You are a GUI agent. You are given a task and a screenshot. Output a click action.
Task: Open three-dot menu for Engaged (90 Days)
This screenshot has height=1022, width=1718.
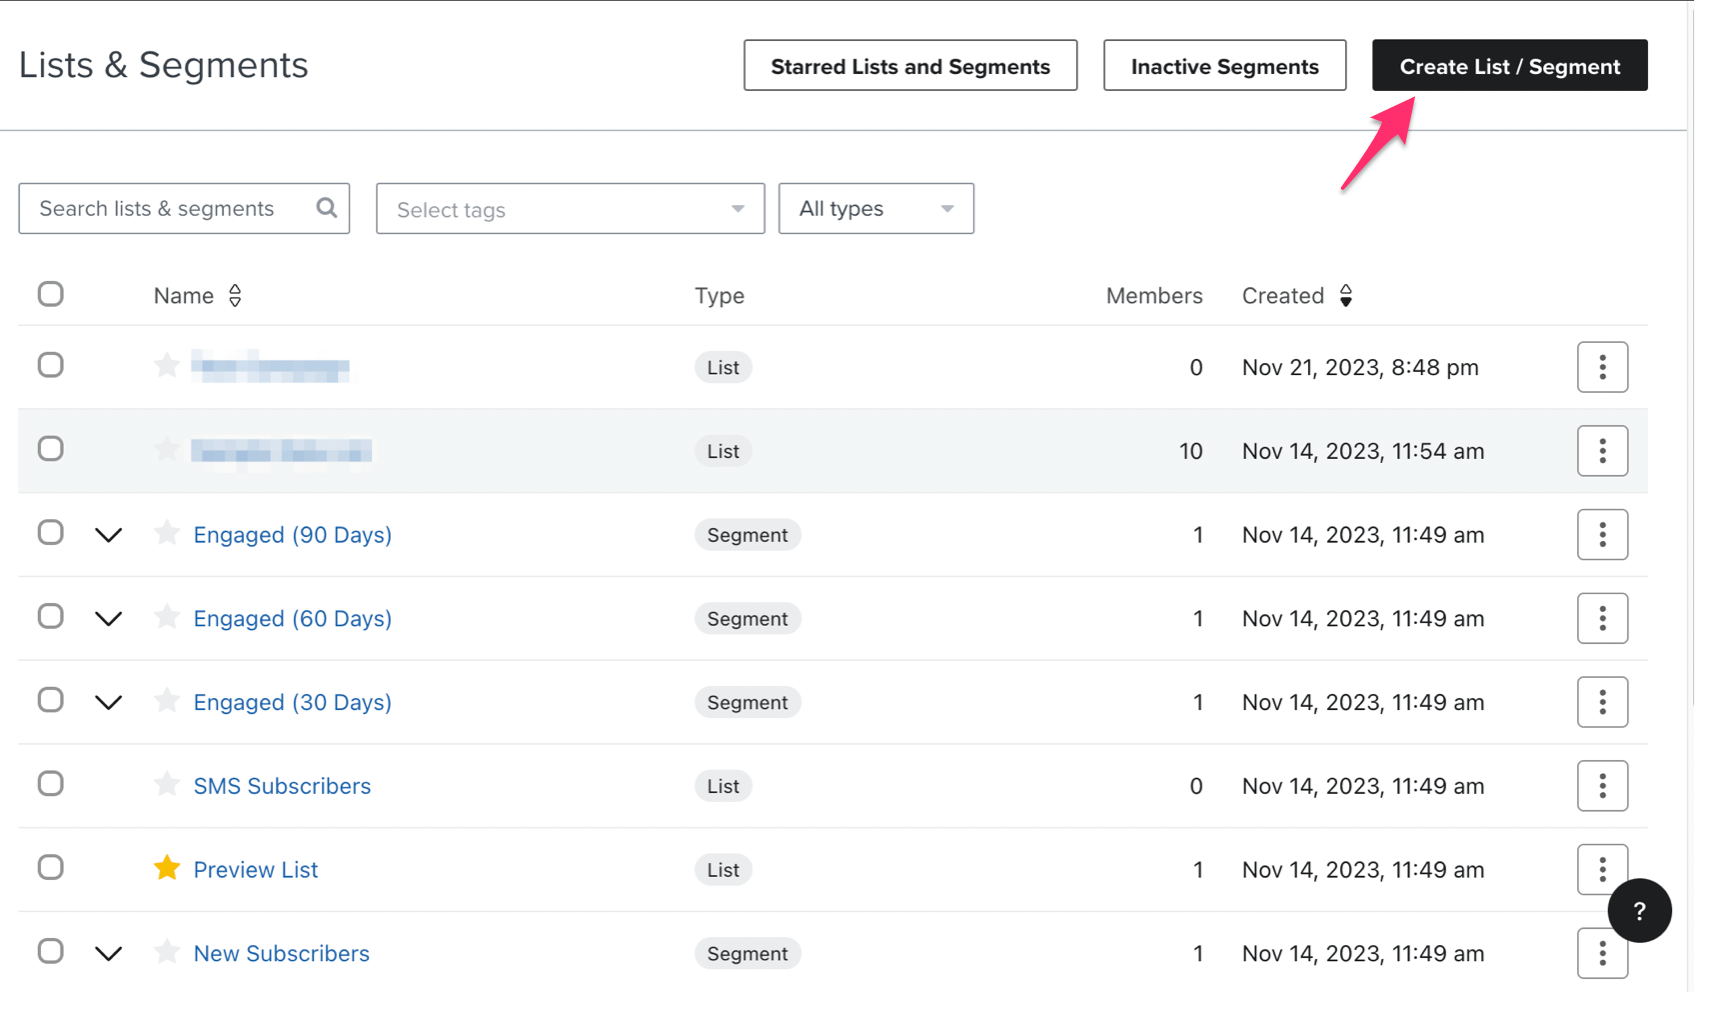pyautogui.click(x=1602, y=535)
